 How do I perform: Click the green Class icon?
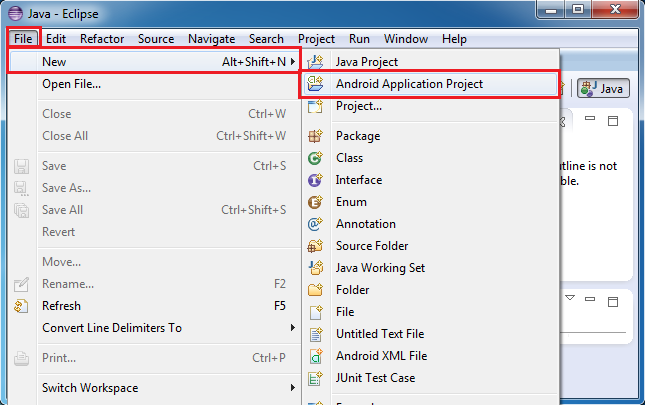pyautogui.click(x=316, y=158)
